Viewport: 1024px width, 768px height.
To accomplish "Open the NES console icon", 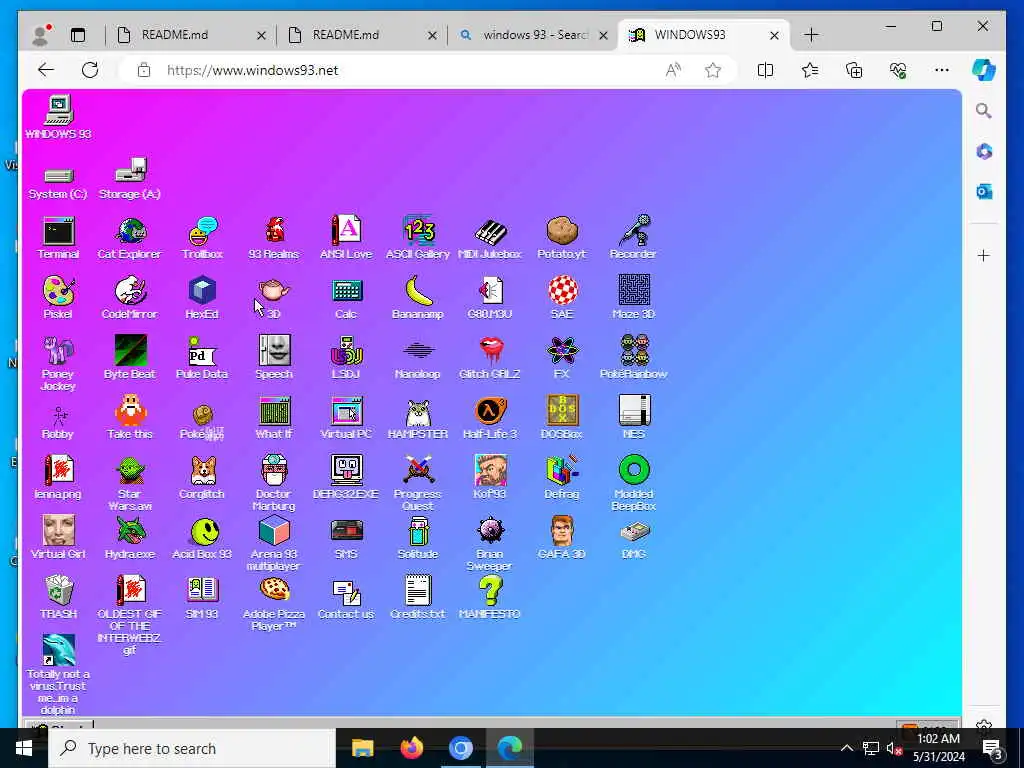I will [633, 418].
